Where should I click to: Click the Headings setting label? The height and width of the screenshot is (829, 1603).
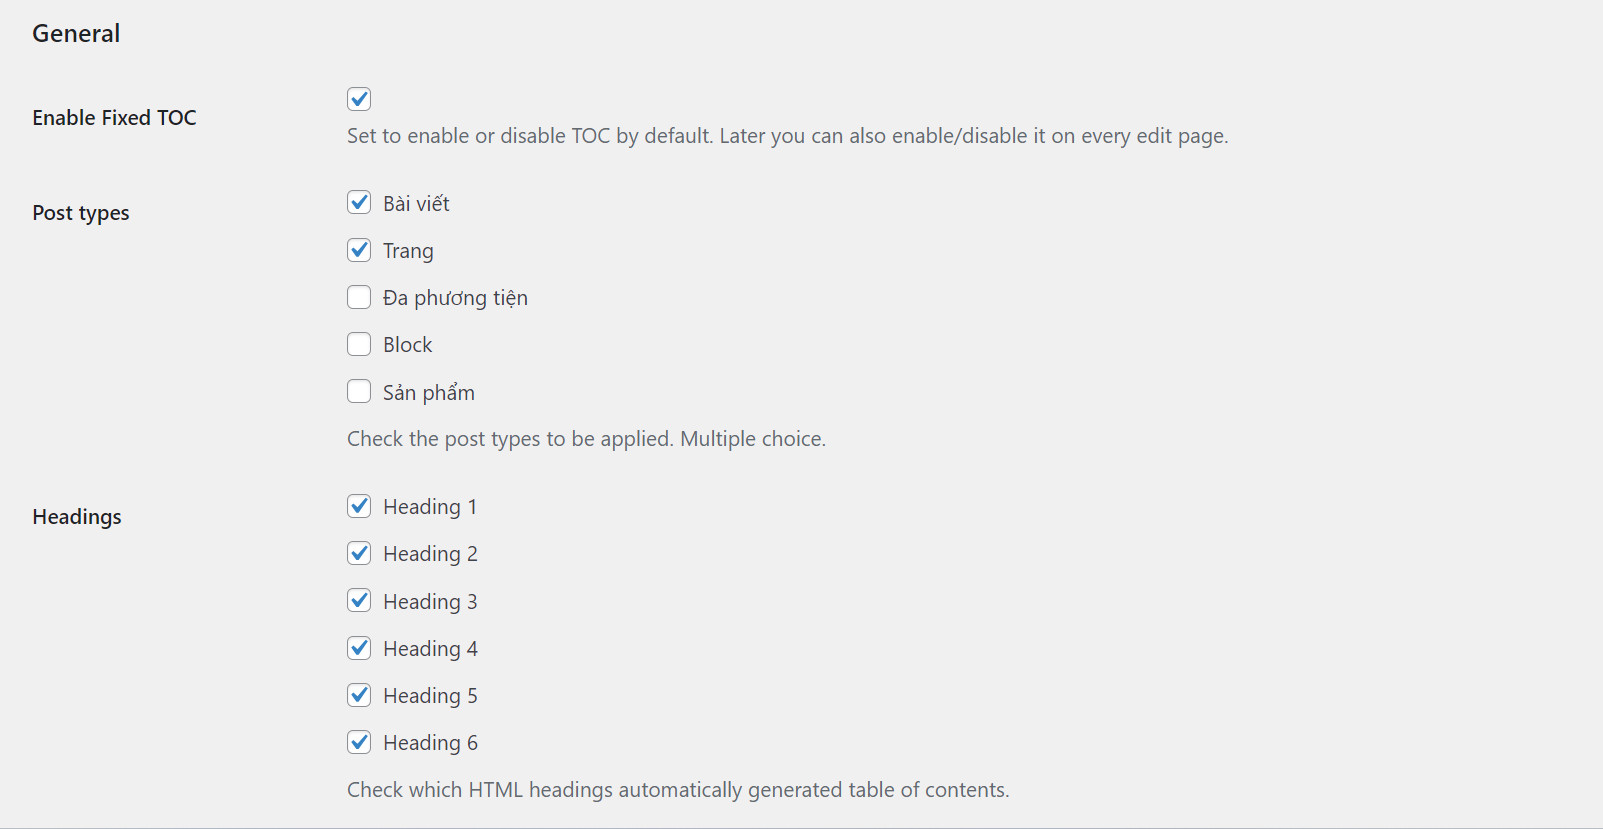[x=77, y=517]
